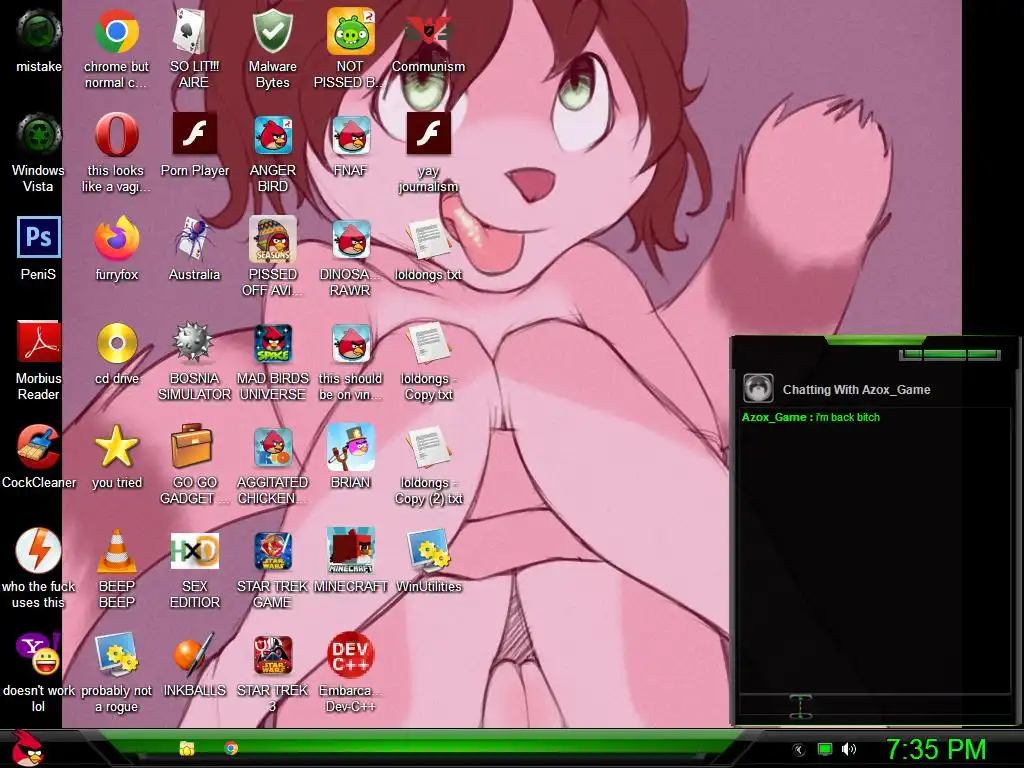Select the 'loldongs - Copy.txt' file

coord(428,342)
